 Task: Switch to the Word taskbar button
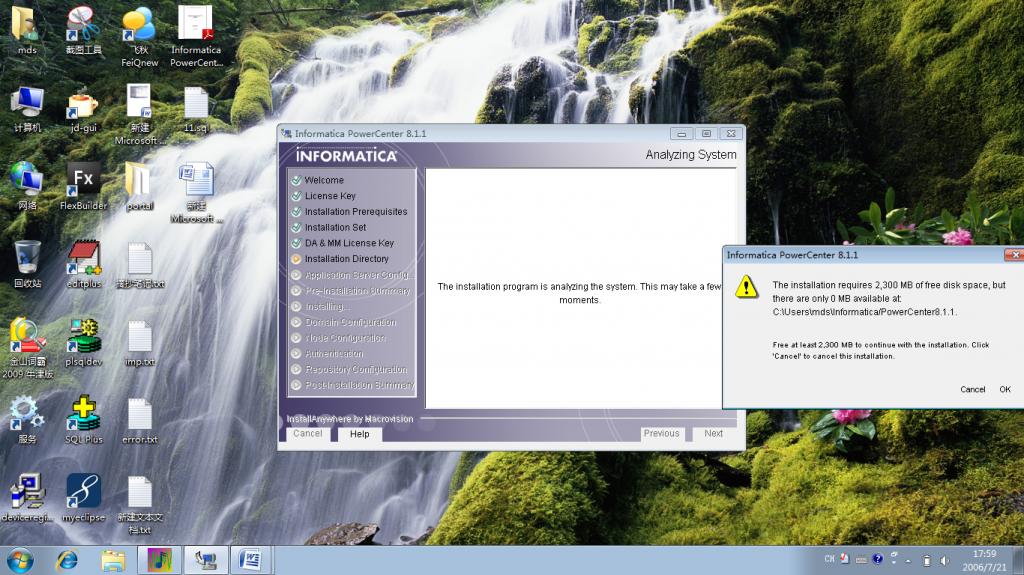pyautogui.click(x=250, y=560)
